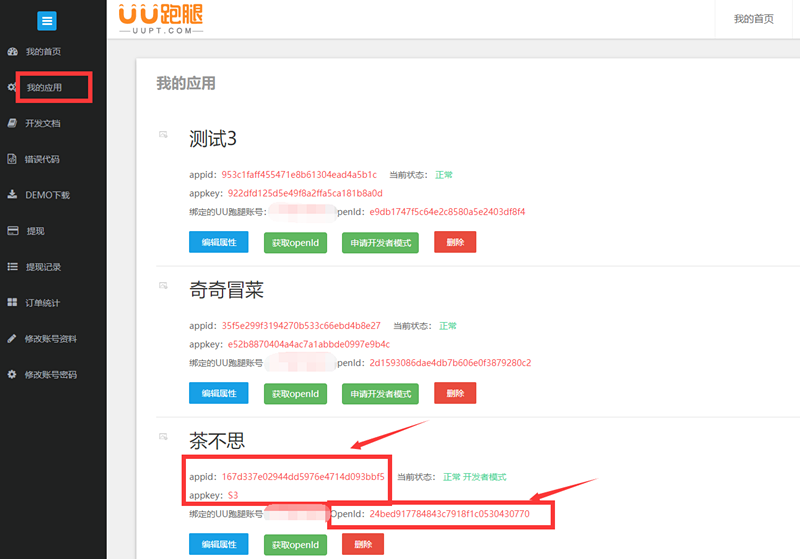
Task: Click the card icon beside 提现
Action: point(13,231)
